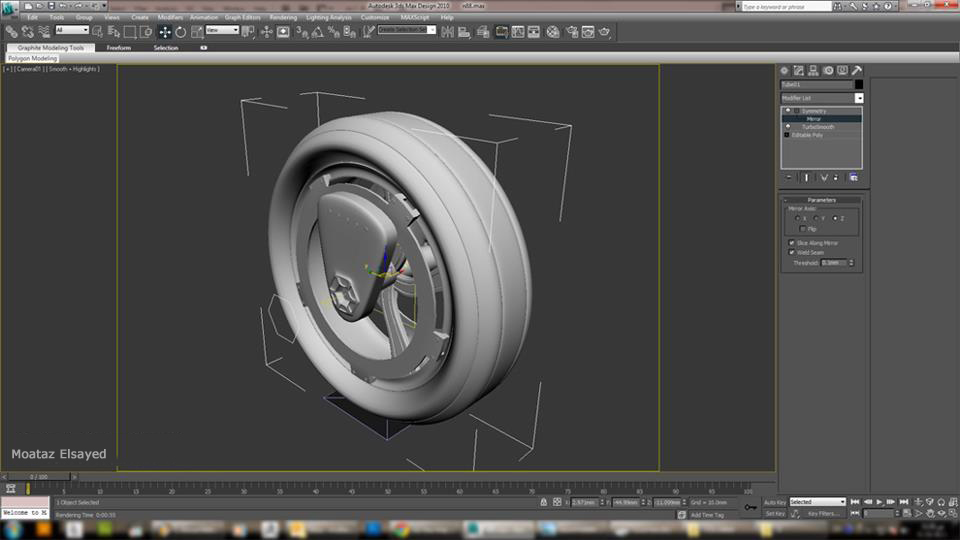The height and width of the screenshot is (540, 960).
Task: Choose Rectangular Selection Region tool
Action: pyautogui.click(x=130, y=32)
